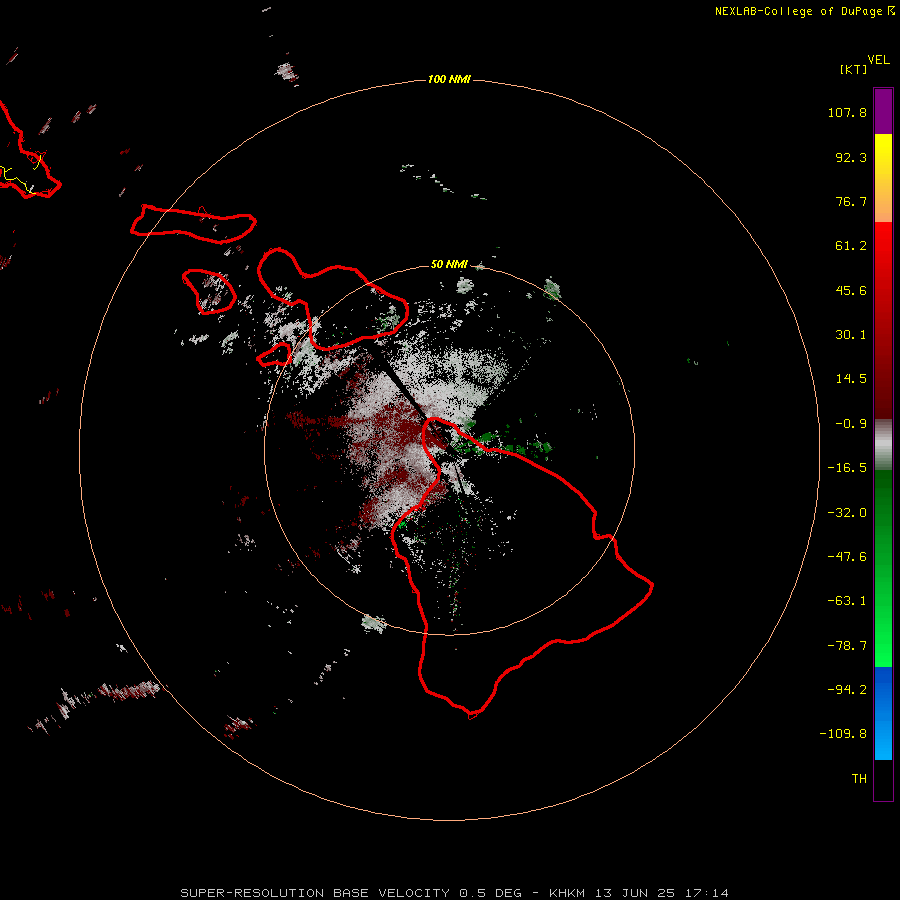Click the [KT] units label

(x=854, y=69)
